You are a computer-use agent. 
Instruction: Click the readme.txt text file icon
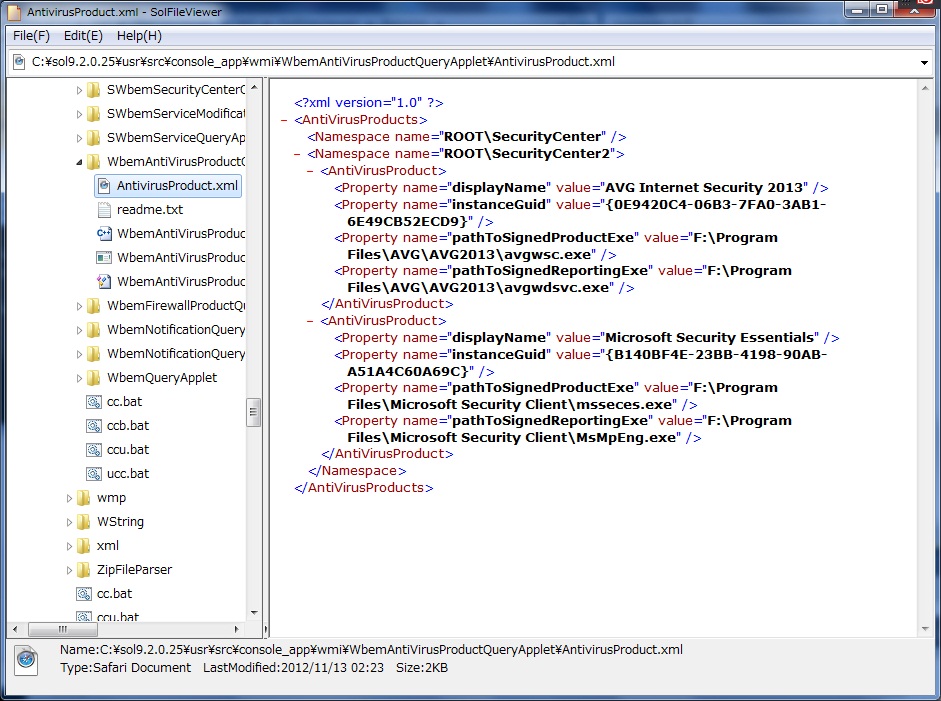pyautogui.click(x=104, y=209)
